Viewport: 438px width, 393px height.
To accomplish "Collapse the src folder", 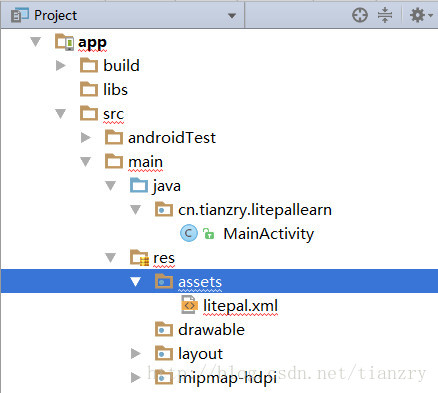I will tap(60, 114).
